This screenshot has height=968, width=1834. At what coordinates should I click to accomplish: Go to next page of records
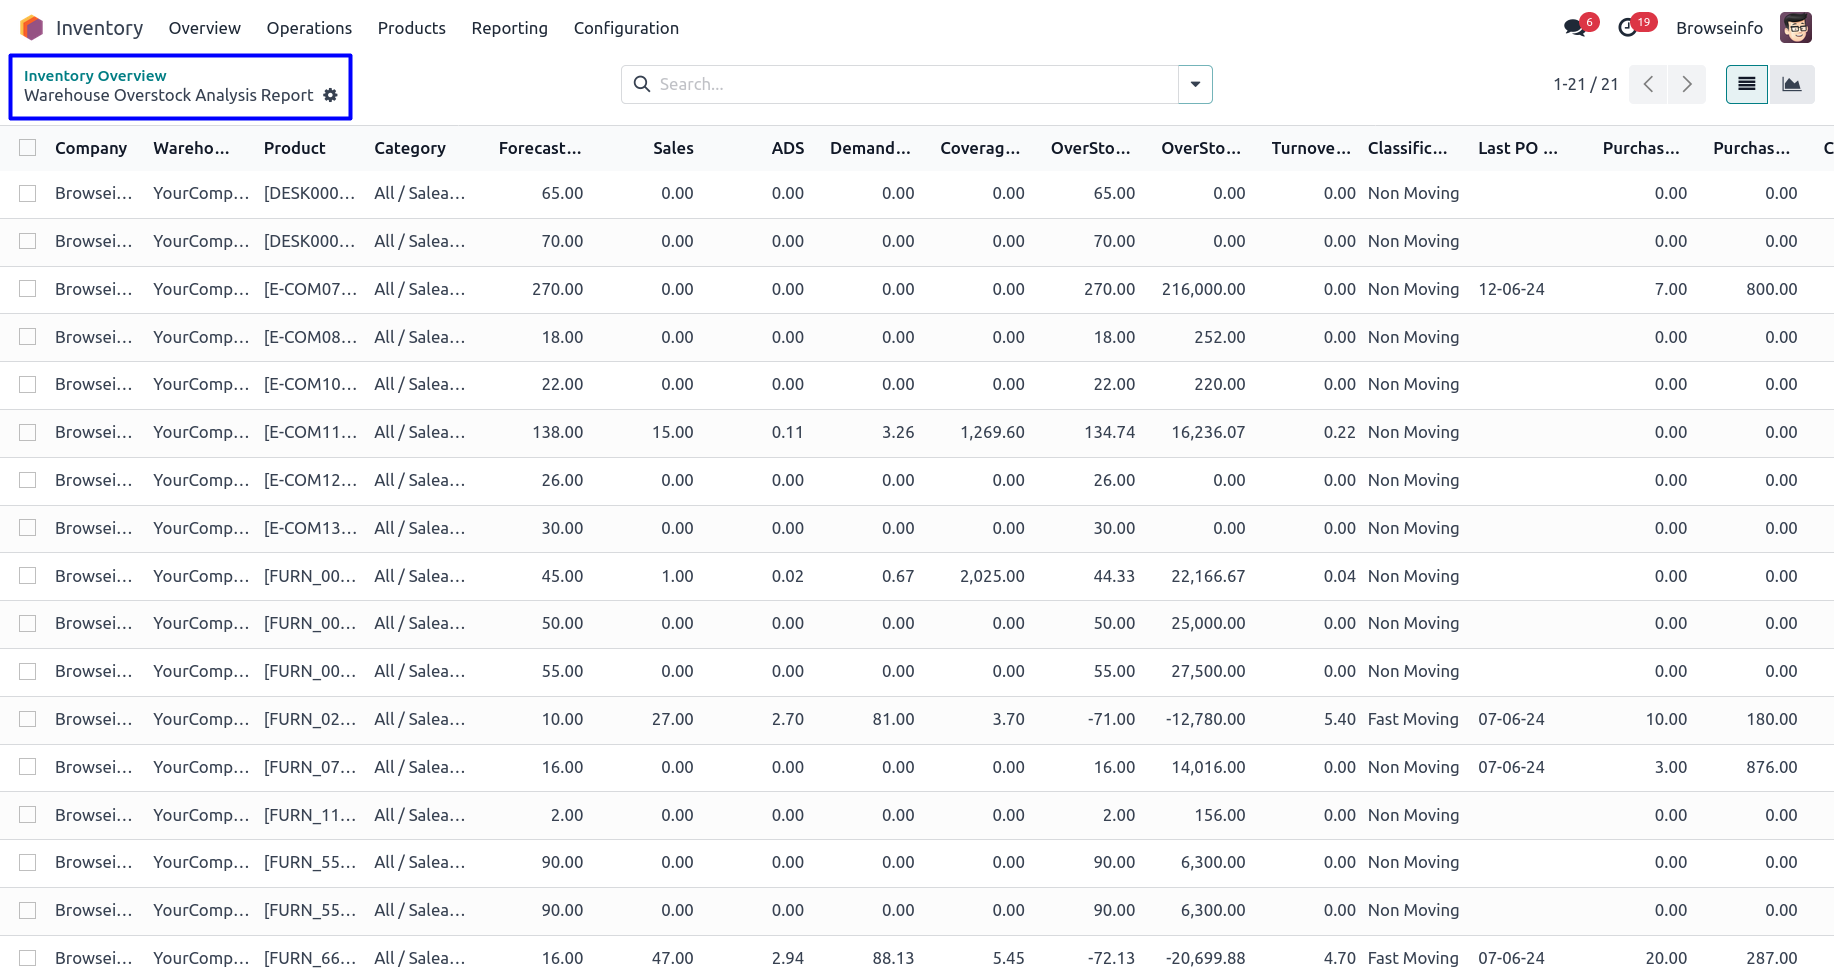coord(1687,84)
